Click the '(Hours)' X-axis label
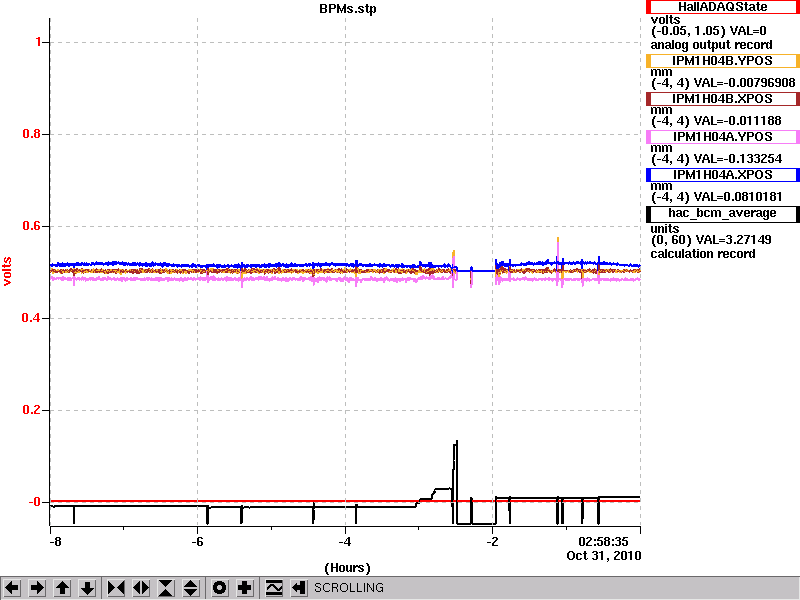Screen dimensions: 800x600 pyautogui.click(x=347, y=568)
